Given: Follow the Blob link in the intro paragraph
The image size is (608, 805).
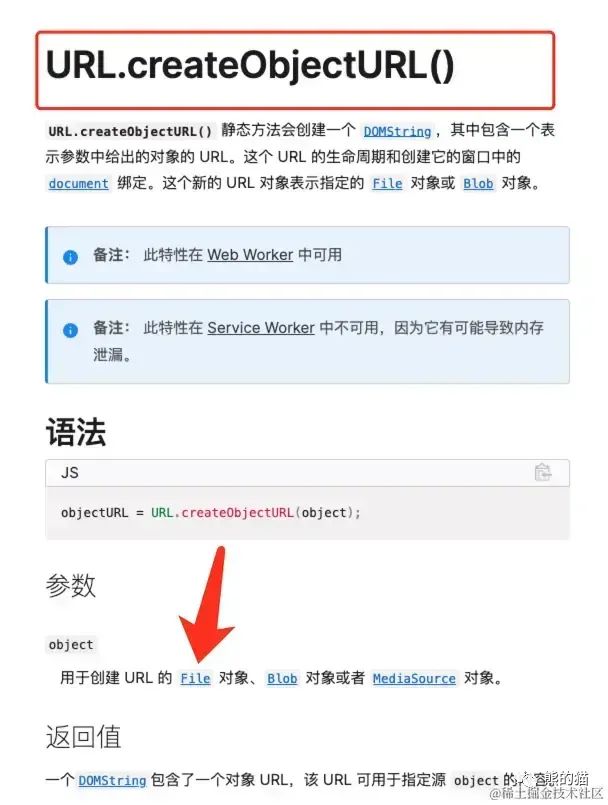Looking at the screenshot, I should click(478, 183).
